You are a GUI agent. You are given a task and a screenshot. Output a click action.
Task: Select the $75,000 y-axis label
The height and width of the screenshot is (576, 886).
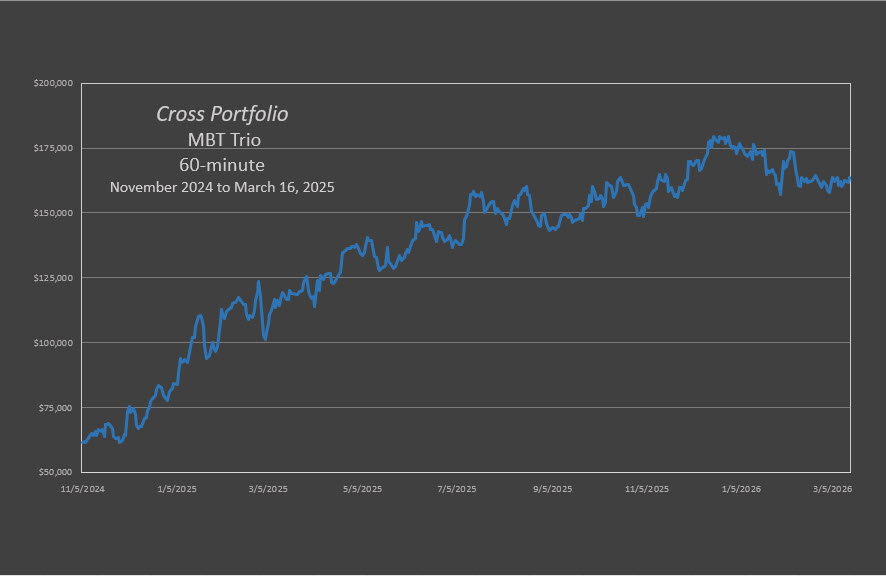click(56, 408)
